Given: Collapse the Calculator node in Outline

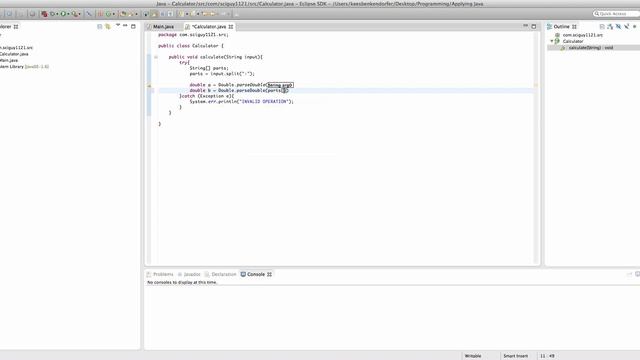Looking at the screenshot, I should (552, 41).
